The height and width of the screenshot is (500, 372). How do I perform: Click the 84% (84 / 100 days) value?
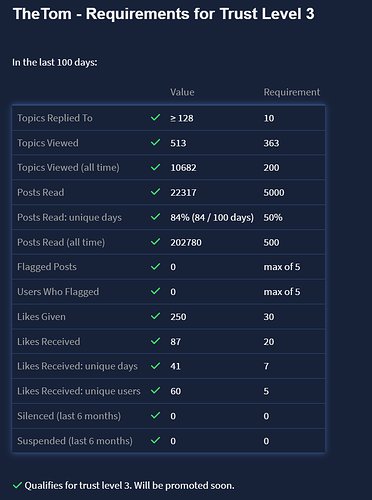[x=212, y=217]
